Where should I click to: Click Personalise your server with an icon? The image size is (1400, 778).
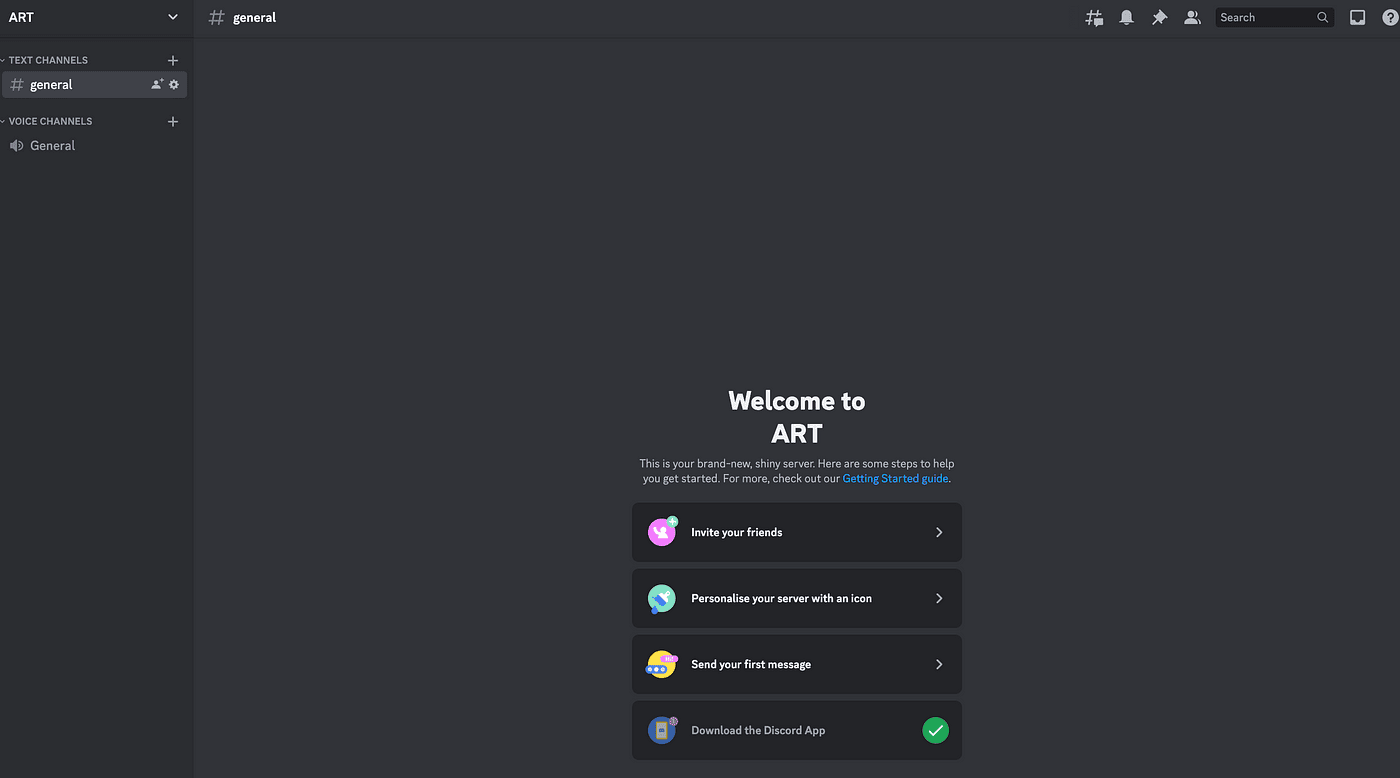click(797, 598)
